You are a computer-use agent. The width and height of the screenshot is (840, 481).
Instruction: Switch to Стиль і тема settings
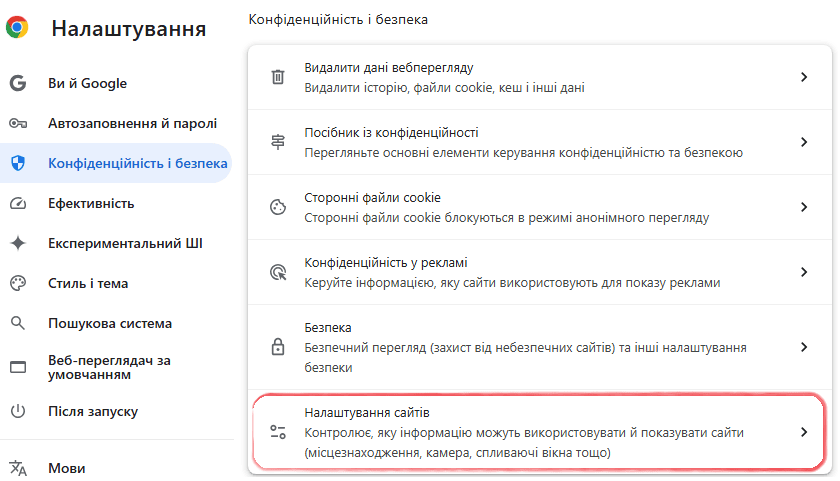pos(88,283)
